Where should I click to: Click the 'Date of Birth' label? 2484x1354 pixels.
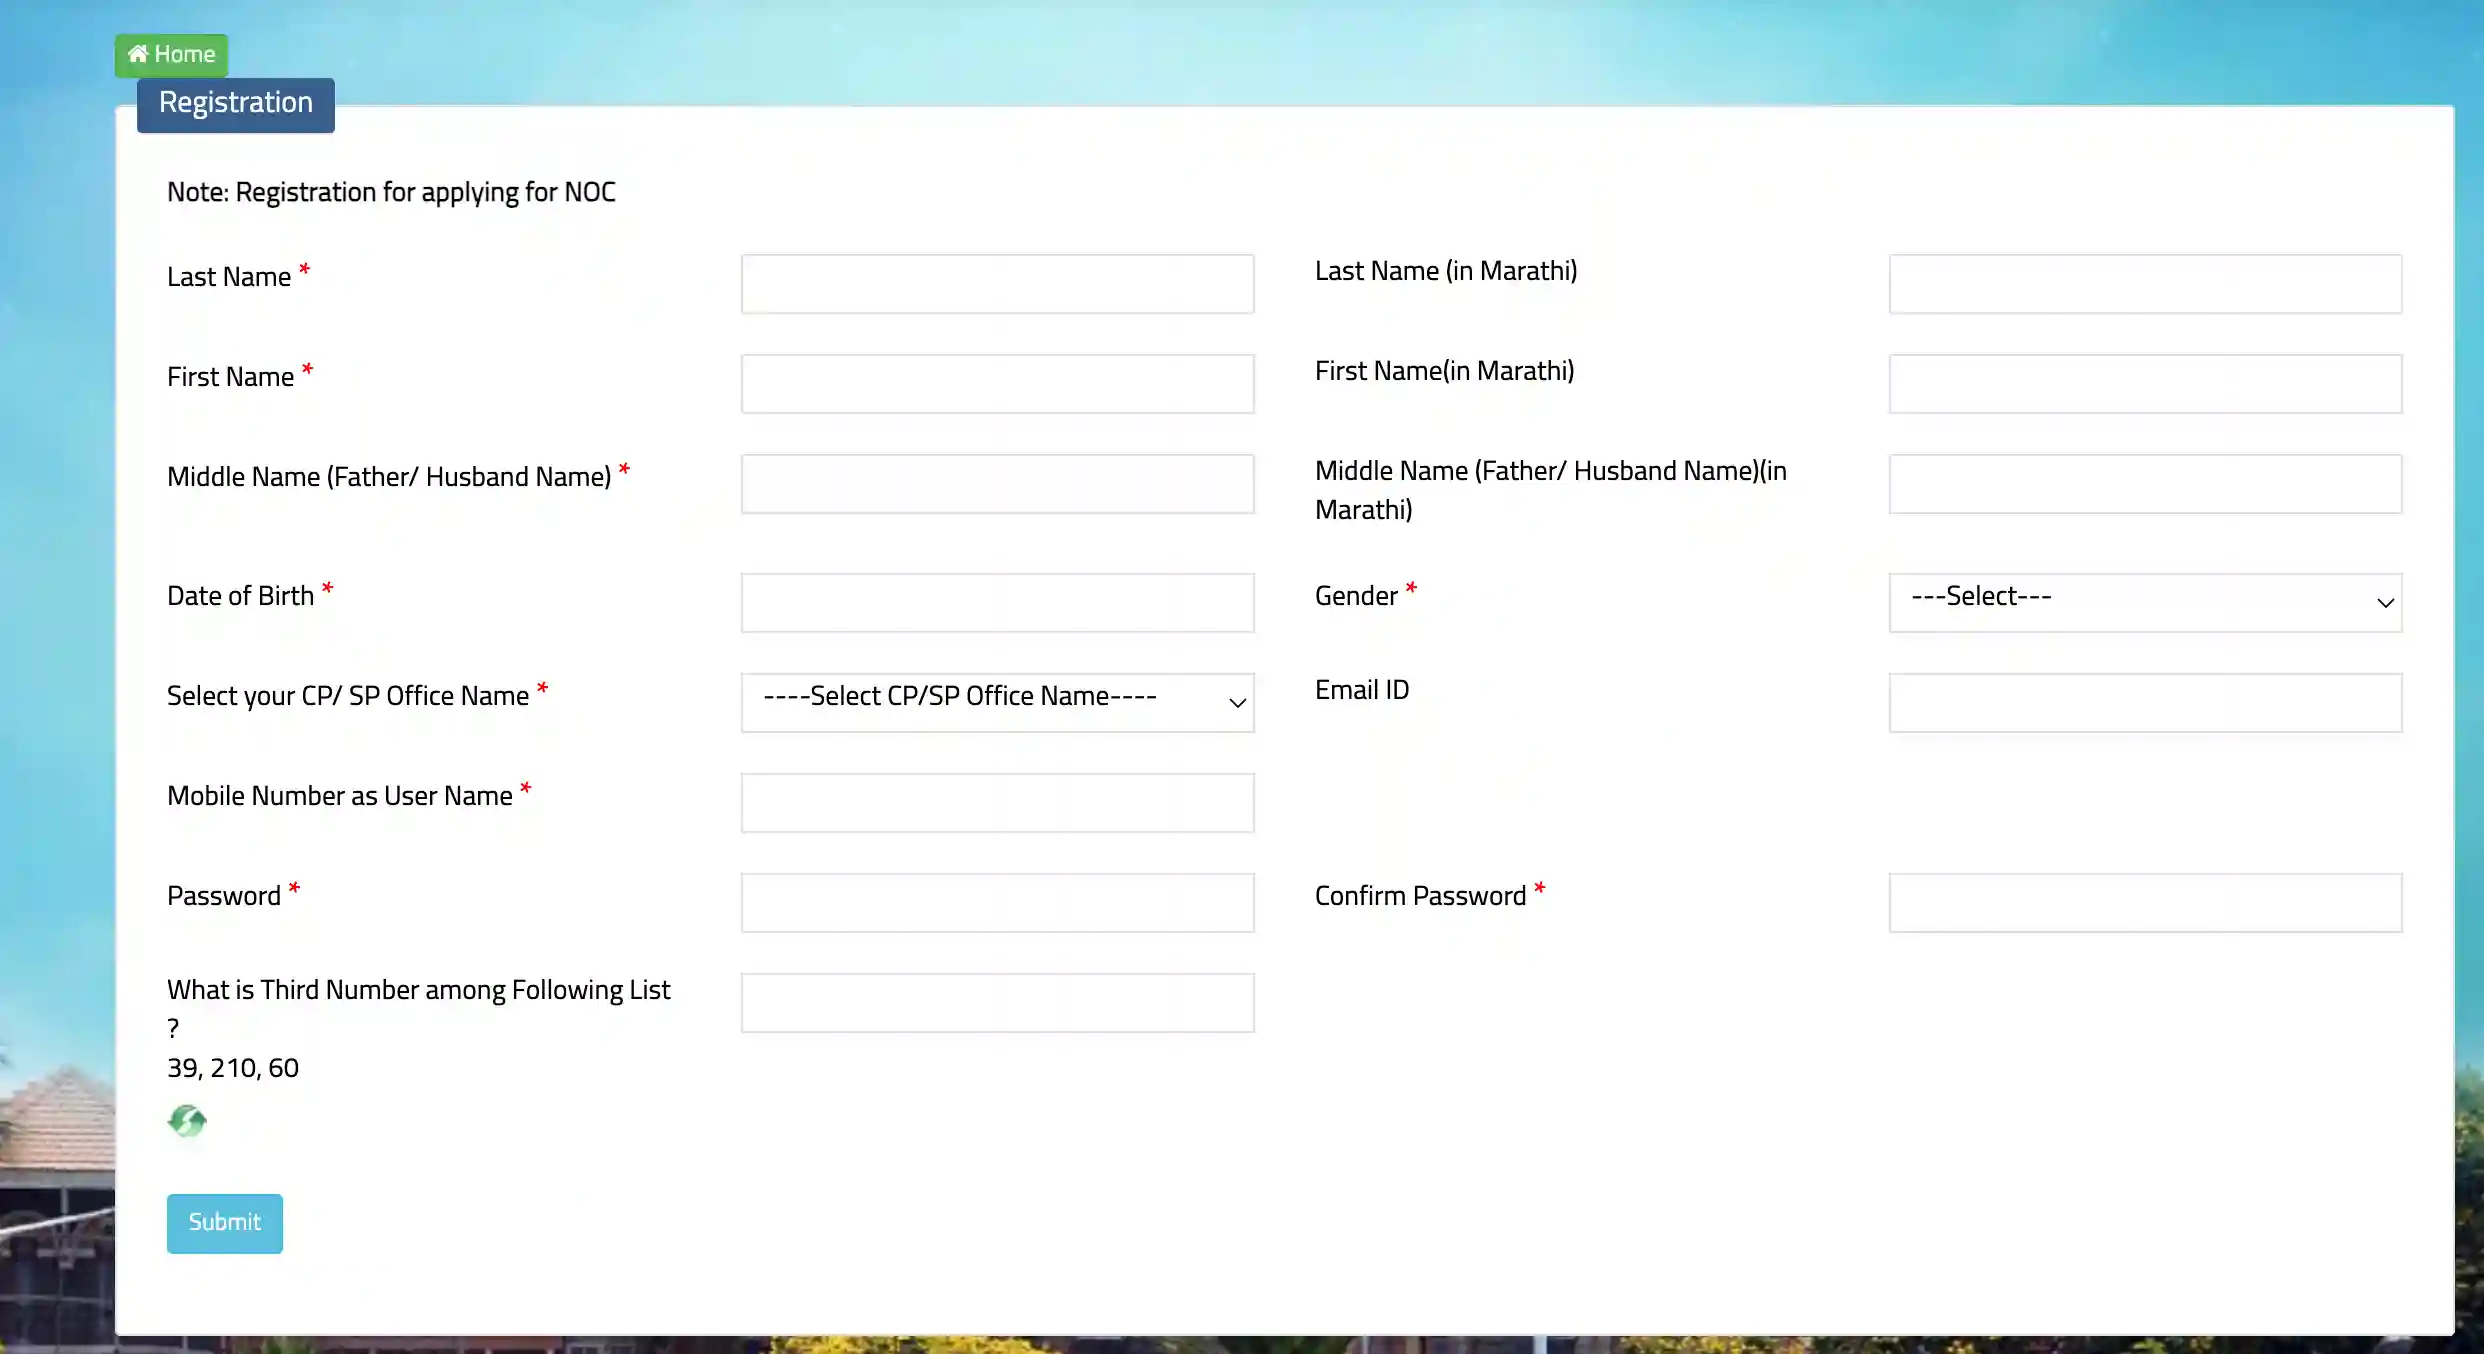240,596
